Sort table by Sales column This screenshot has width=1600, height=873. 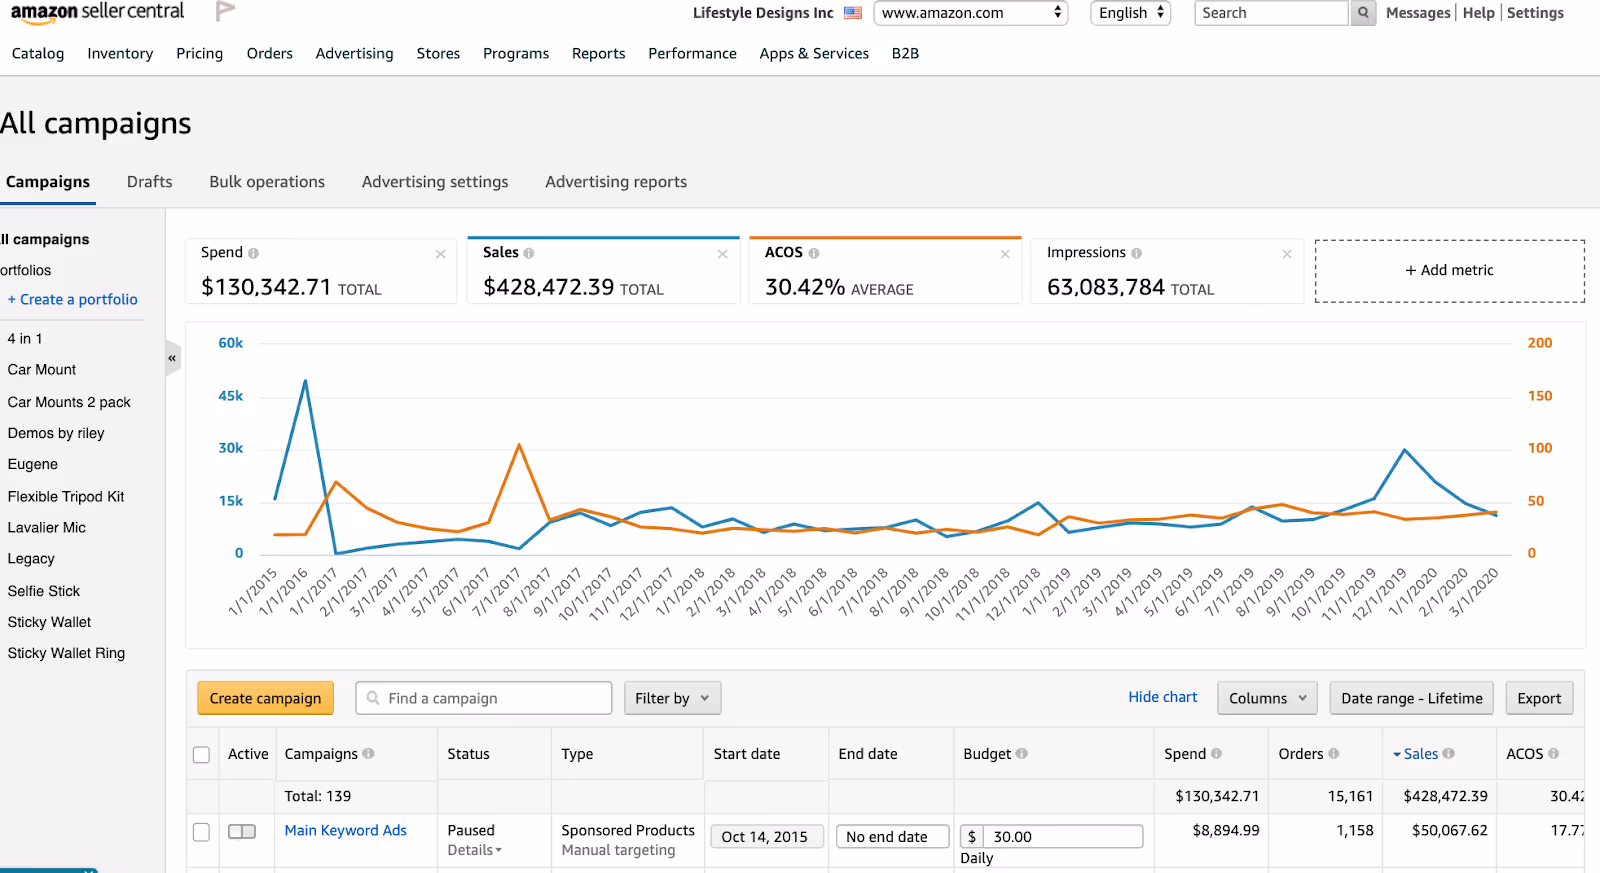(1419, 754)
